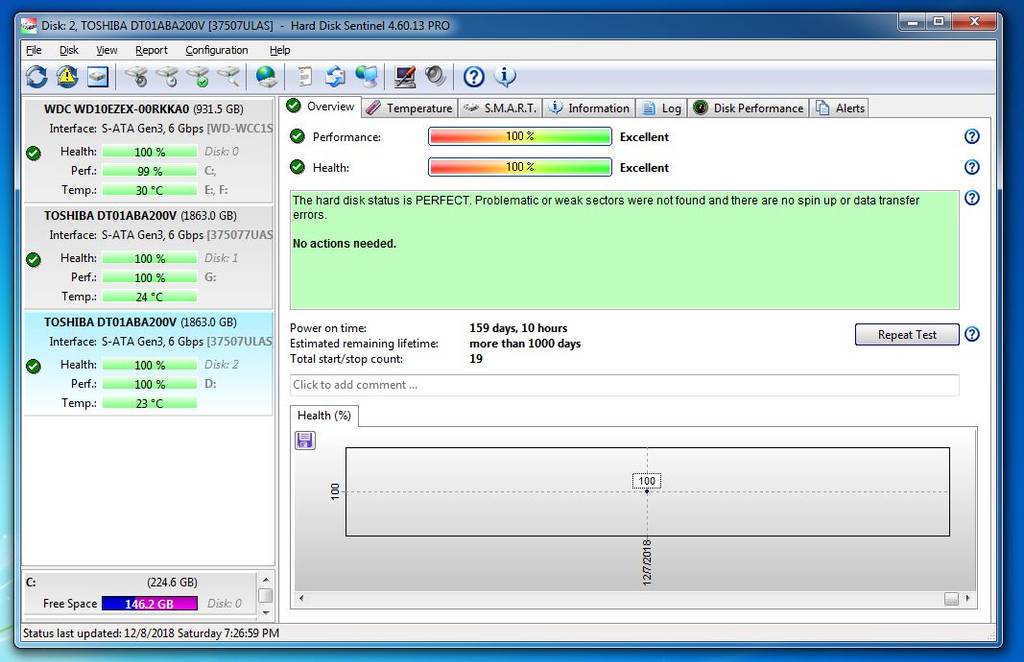Click the yellow warning refresh toolbar icon
1024x662 pixels.
pos(67,76)
